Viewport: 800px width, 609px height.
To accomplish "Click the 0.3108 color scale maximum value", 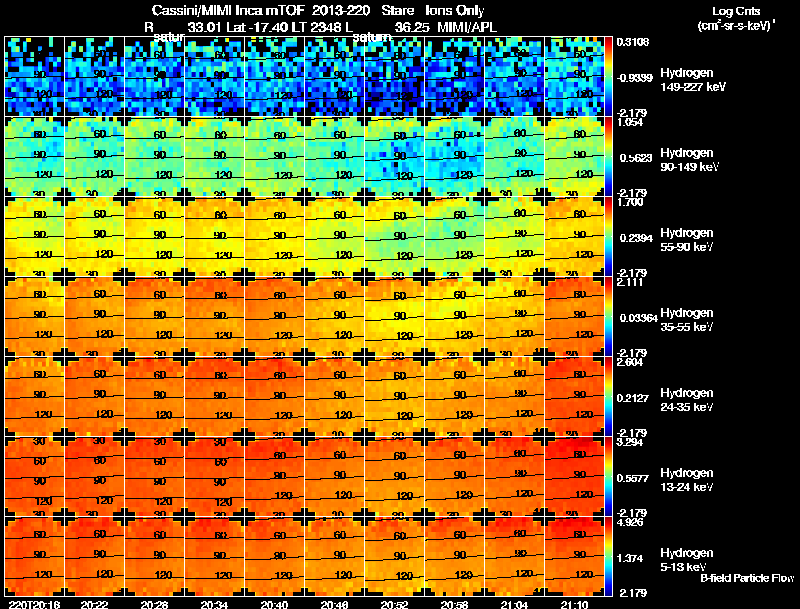I will coord(633,42).
